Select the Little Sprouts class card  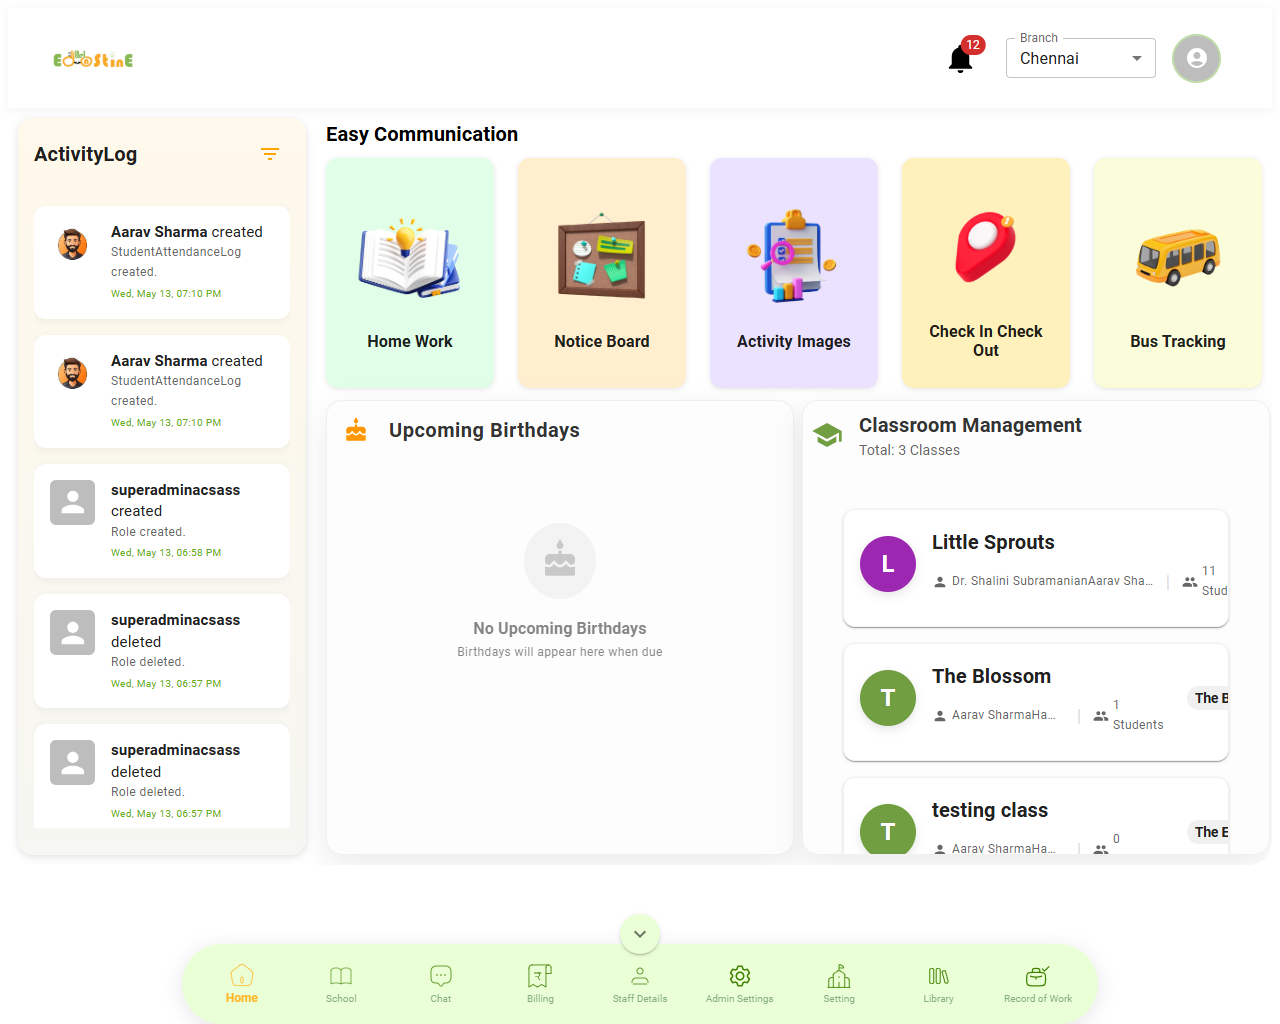pyautogui.click(x=1036, y=568)
